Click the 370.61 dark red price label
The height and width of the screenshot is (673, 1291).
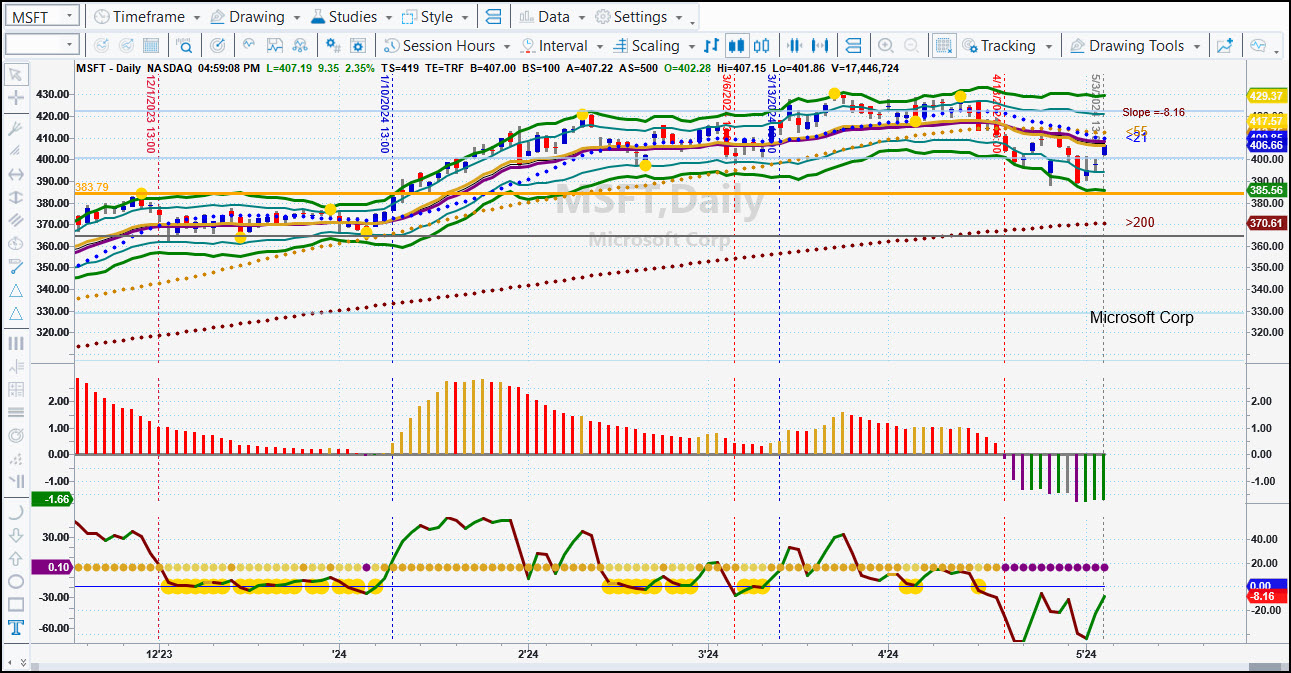pyautogui.click(x=1266, y=224)
